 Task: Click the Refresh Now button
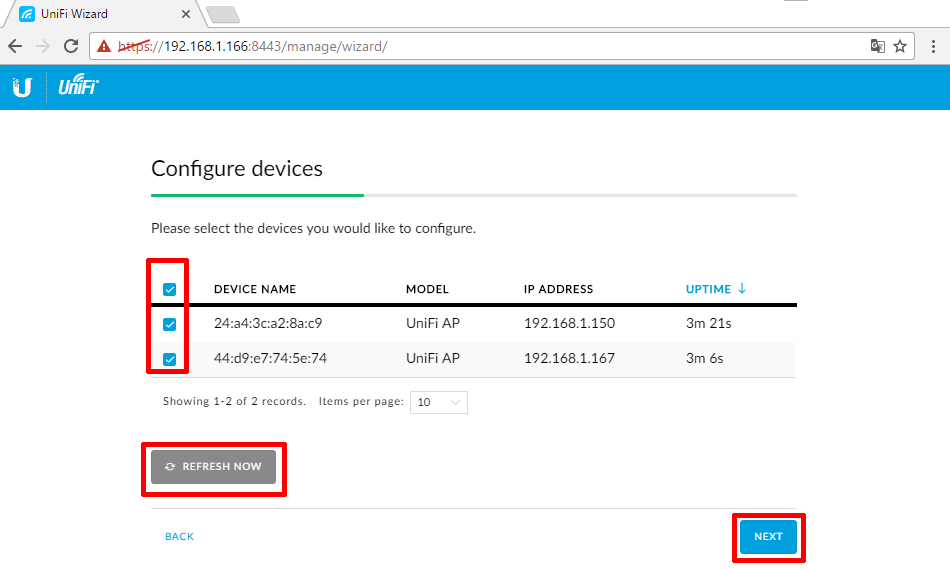213,467
